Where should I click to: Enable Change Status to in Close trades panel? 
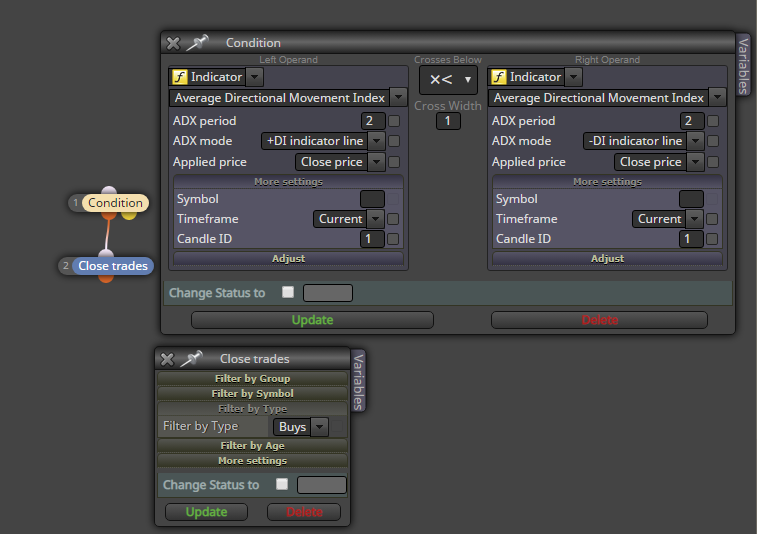(x=282, y=484)
